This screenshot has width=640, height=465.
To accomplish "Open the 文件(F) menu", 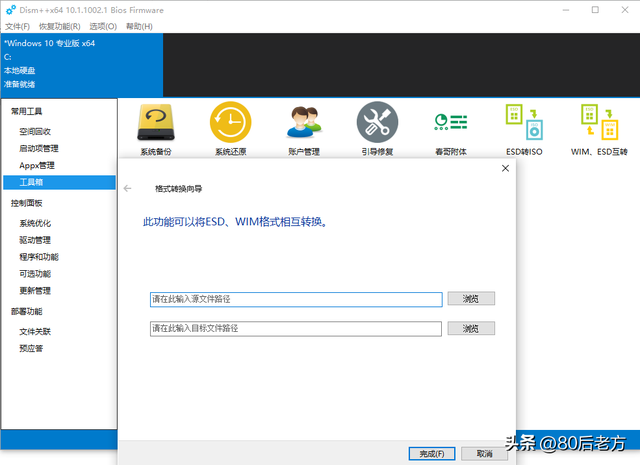I will pyautogui.click(x=17, y=27).
